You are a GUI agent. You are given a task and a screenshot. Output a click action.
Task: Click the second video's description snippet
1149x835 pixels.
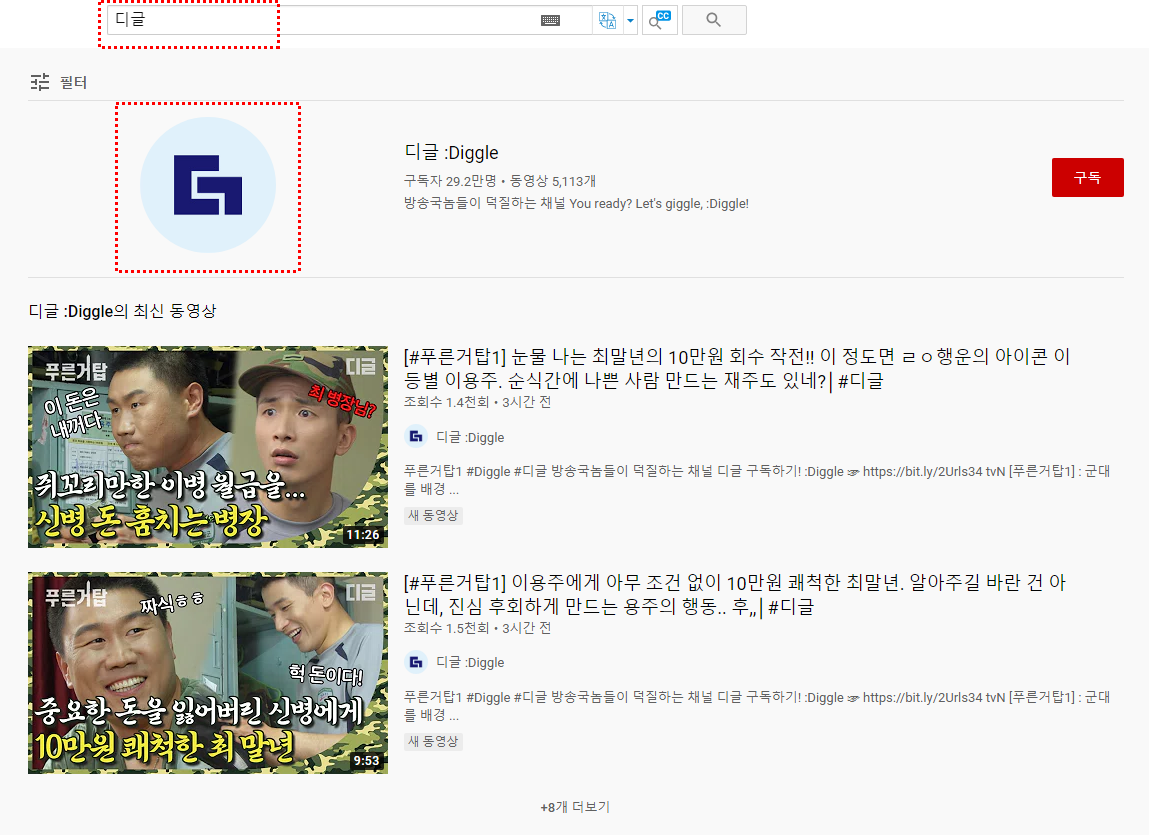(x=757, y=705)
